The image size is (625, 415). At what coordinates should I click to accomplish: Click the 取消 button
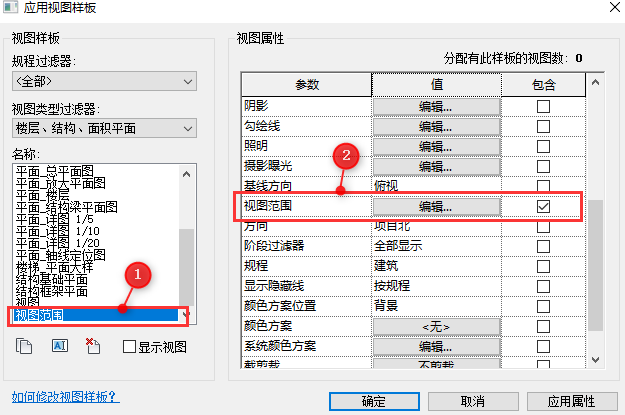point(473,401)
